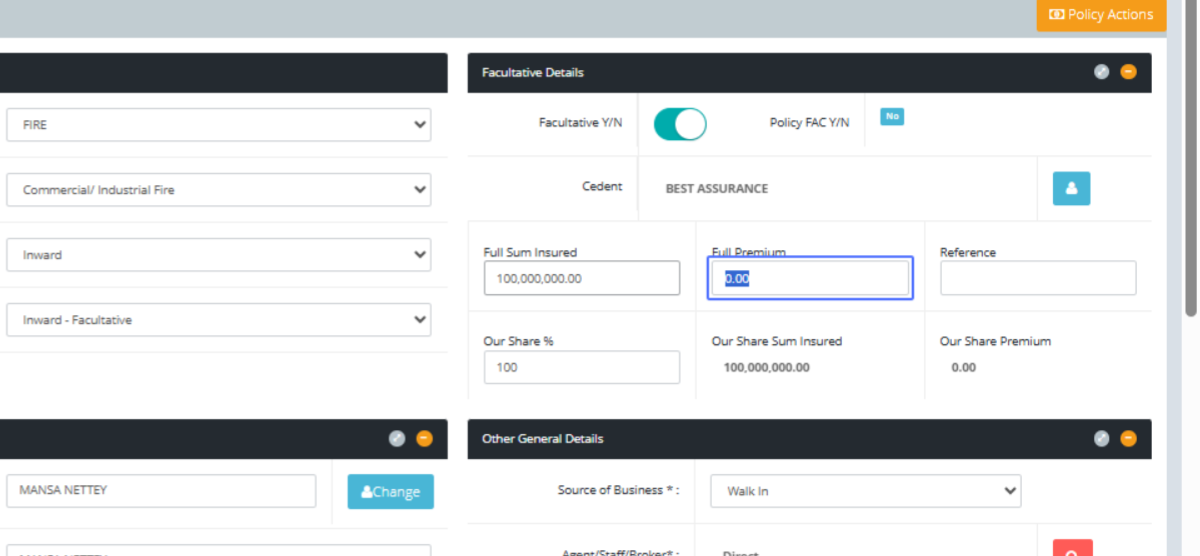Click the Cedent user lookup icon
This screenshot has height=556, width=1200.
pyautogui.click(x=1071, y=188)
